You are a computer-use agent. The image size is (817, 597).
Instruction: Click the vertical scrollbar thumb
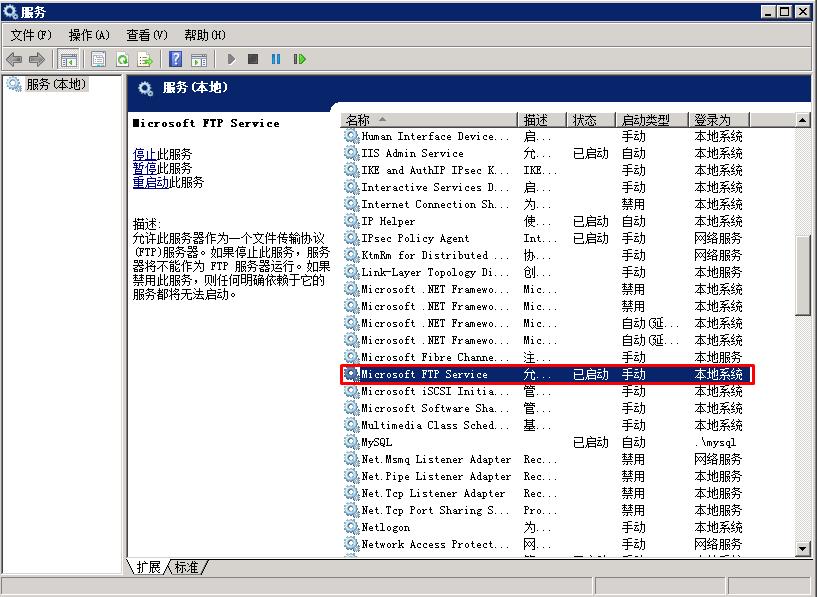pos(802,275)
